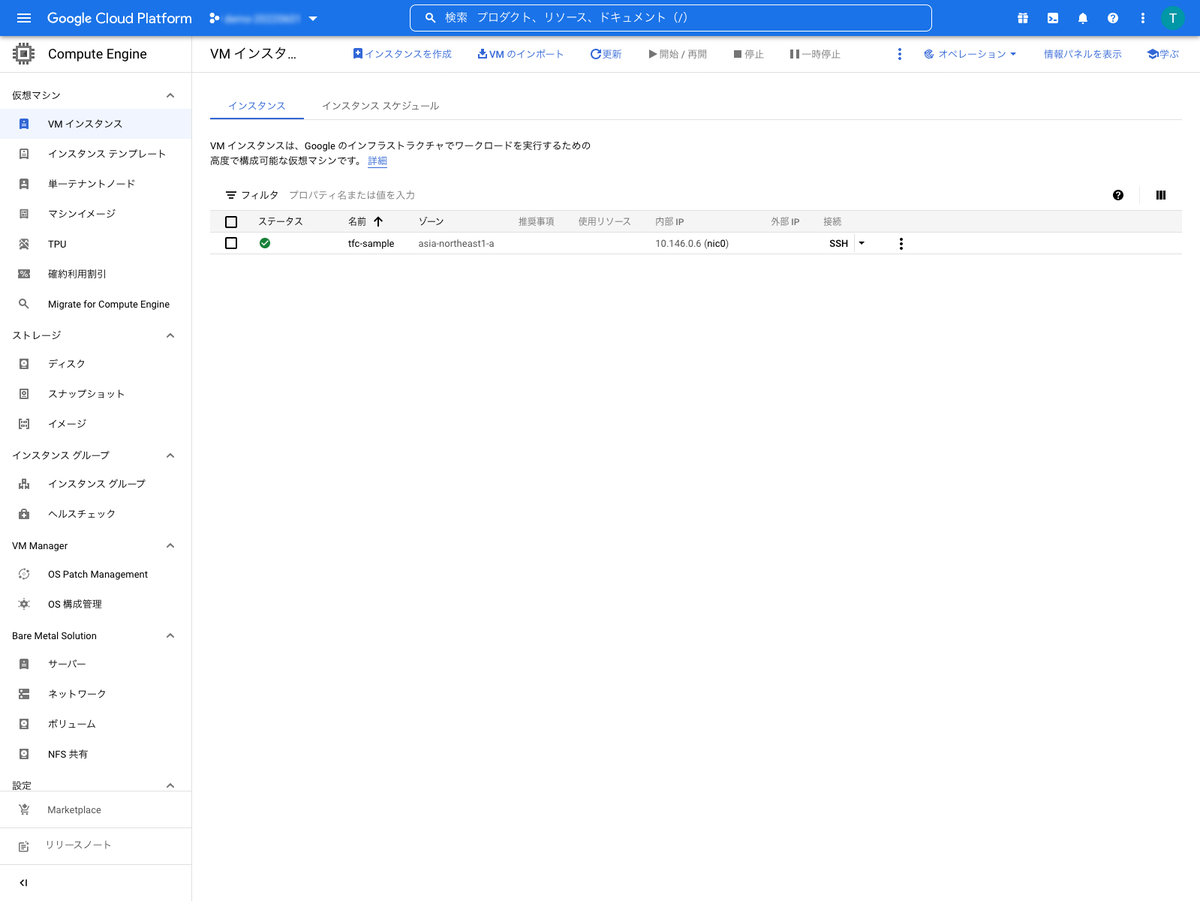
Task: Collapse the VM Manager section
Action: click(170, 545)
